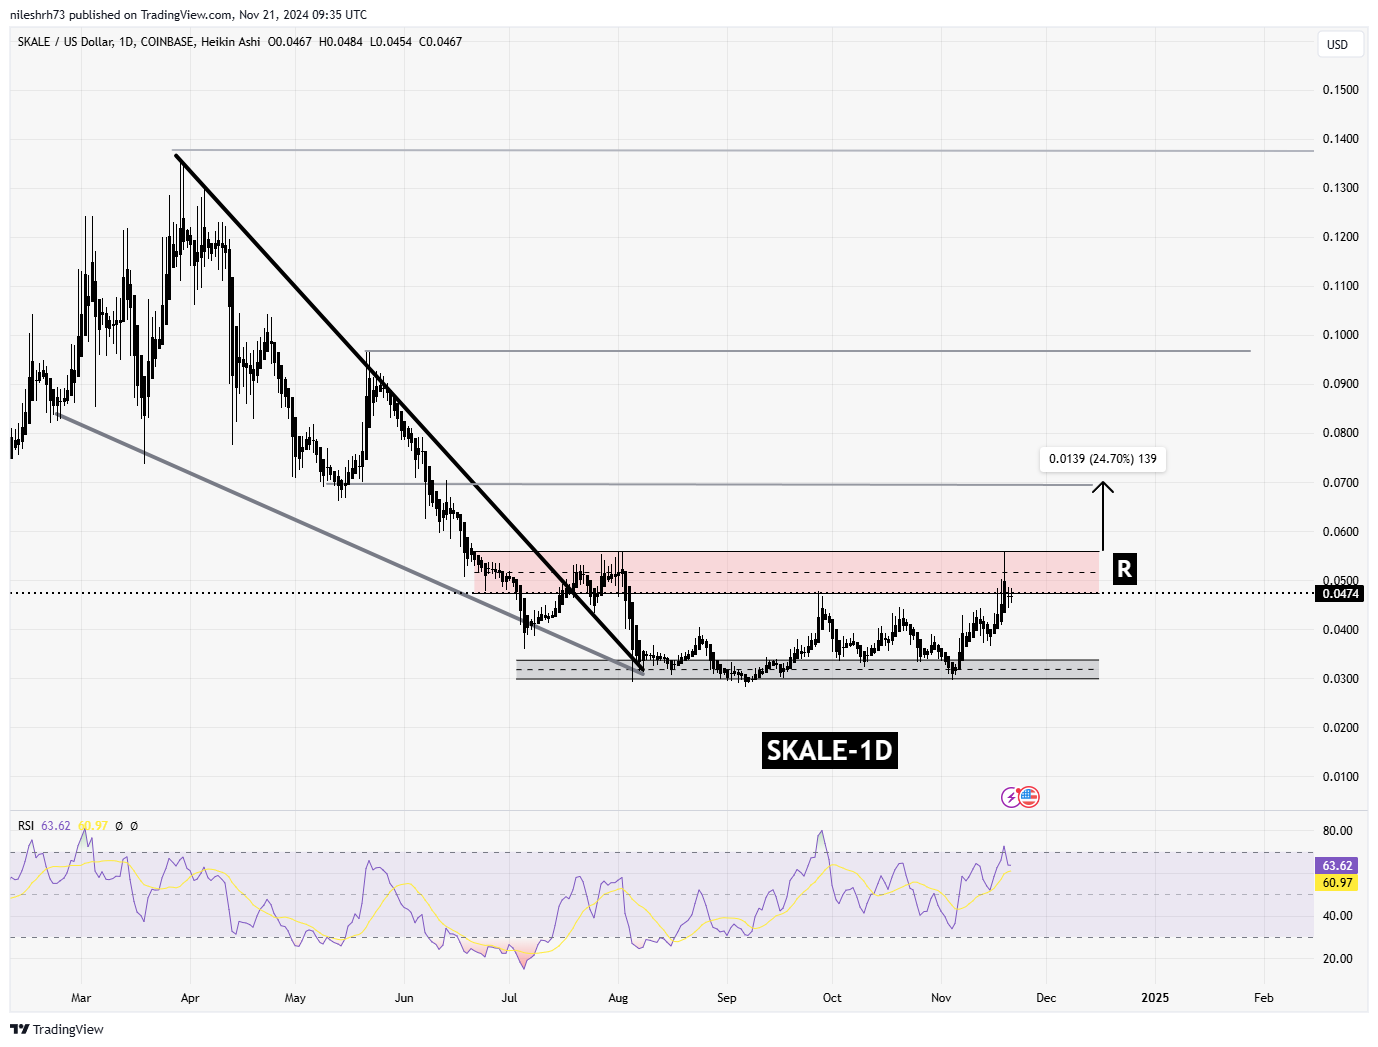1378x1047 pixels.
Task: Click the Mar date label on time axis
Action: 81,998
